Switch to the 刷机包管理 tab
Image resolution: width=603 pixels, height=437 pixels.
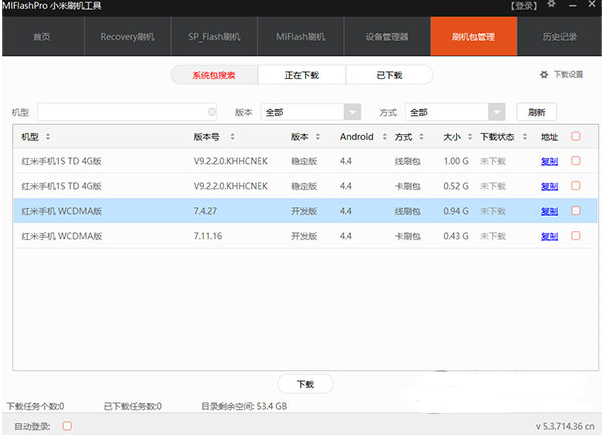(474, 37)
